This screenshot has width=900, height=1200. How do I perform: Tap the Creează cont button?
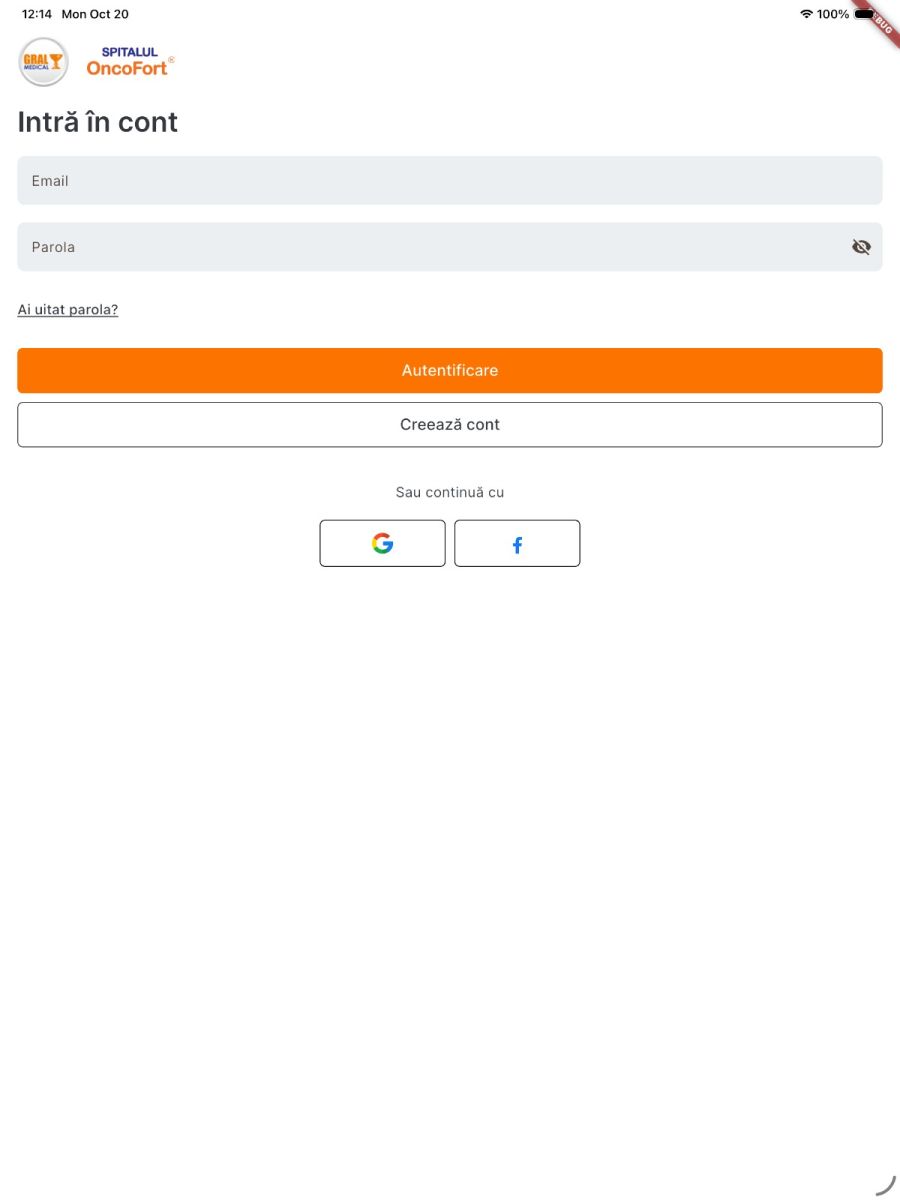[x=450, y=424]
